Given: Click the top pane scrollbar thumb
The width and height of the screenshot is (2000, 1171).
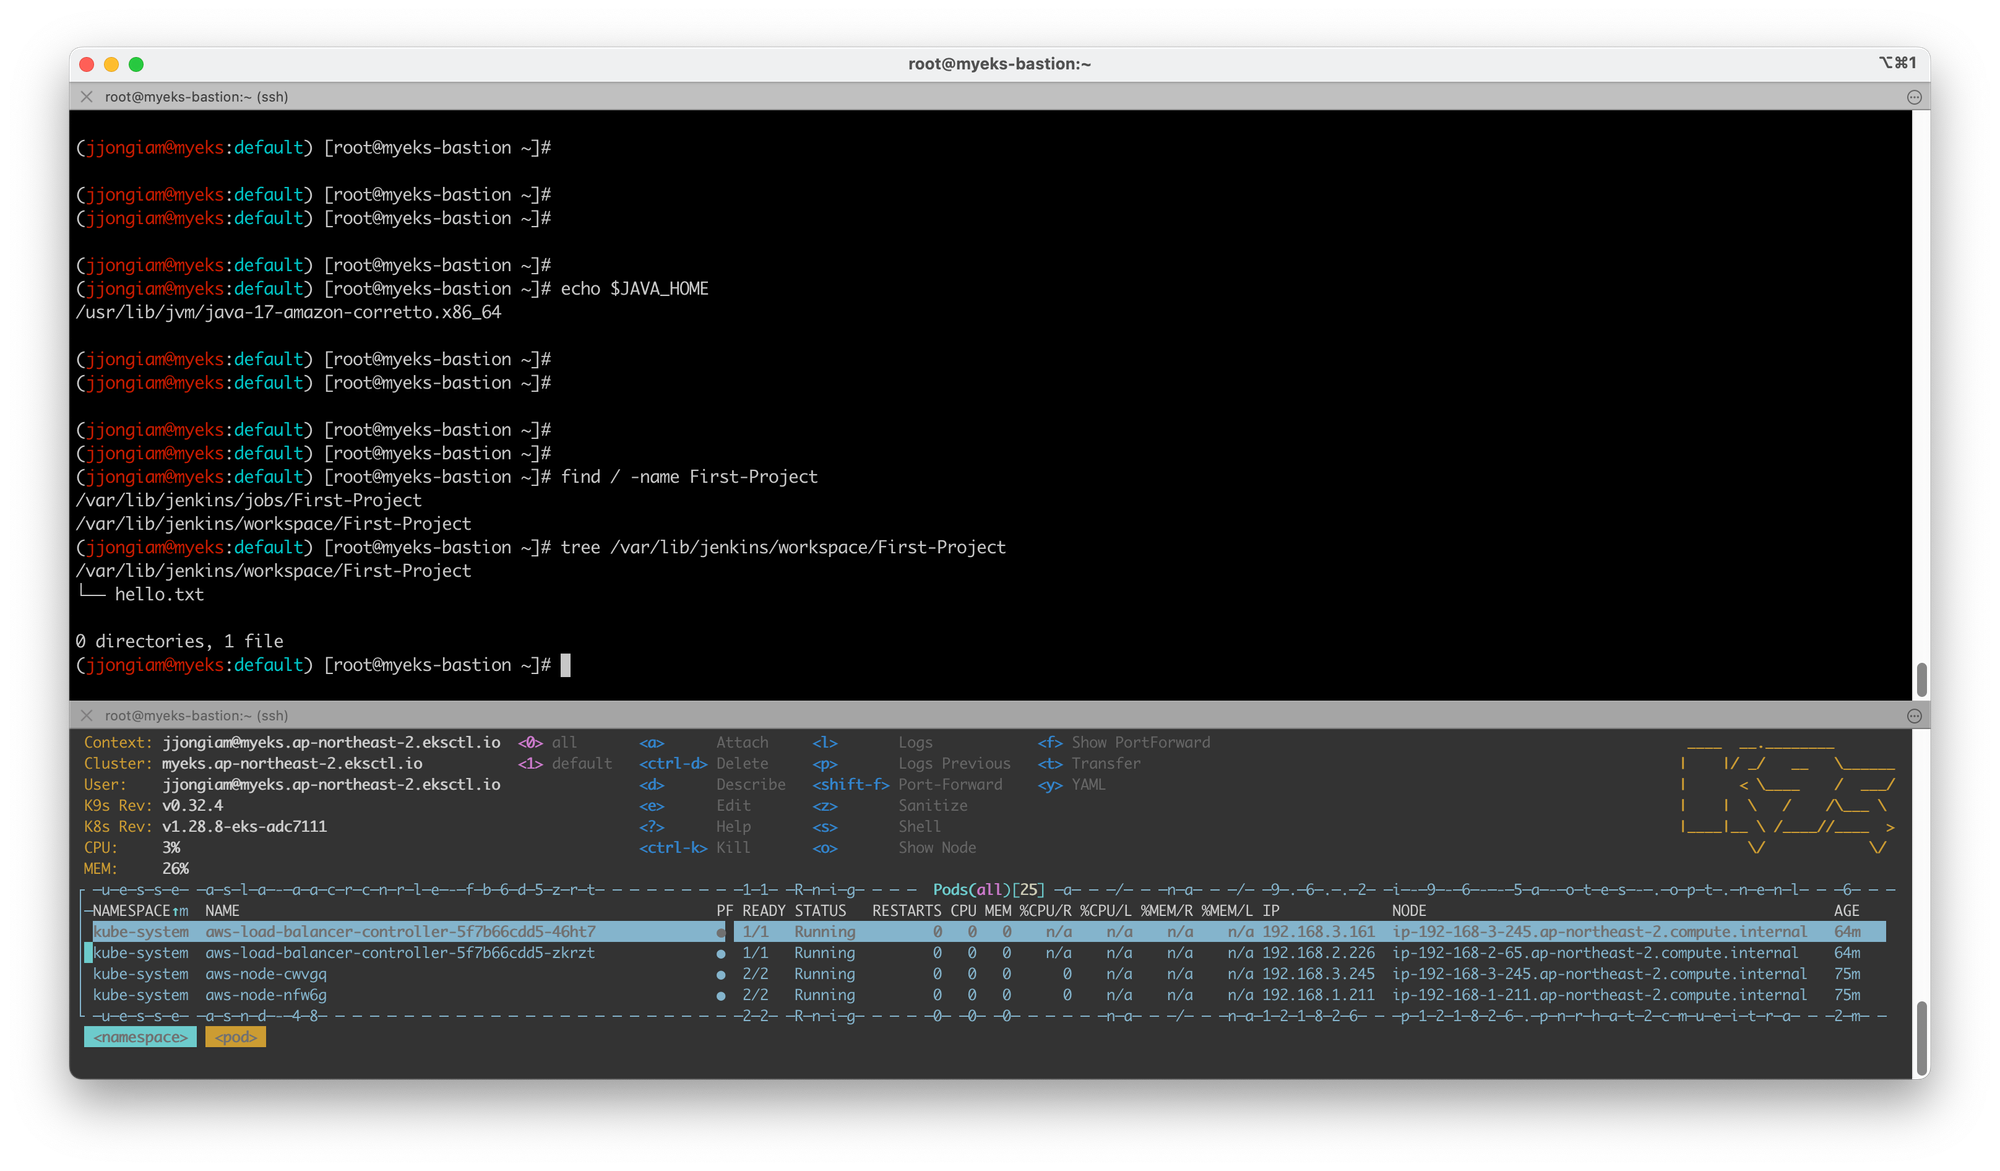Looking at the screenshot, I should pyautogui.click(x=1921, y=680).
